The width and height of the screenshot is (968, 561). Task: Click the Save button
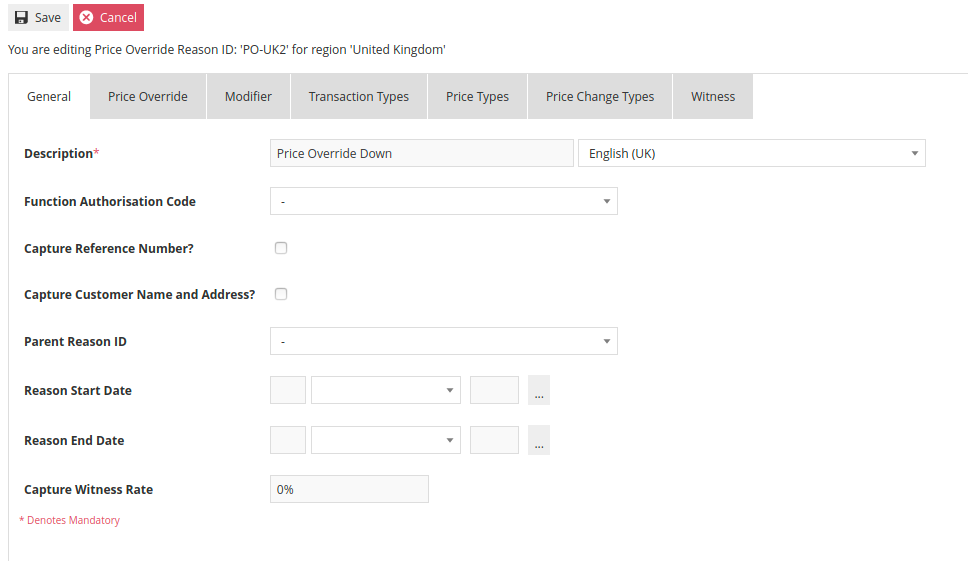tap(38, 17)
